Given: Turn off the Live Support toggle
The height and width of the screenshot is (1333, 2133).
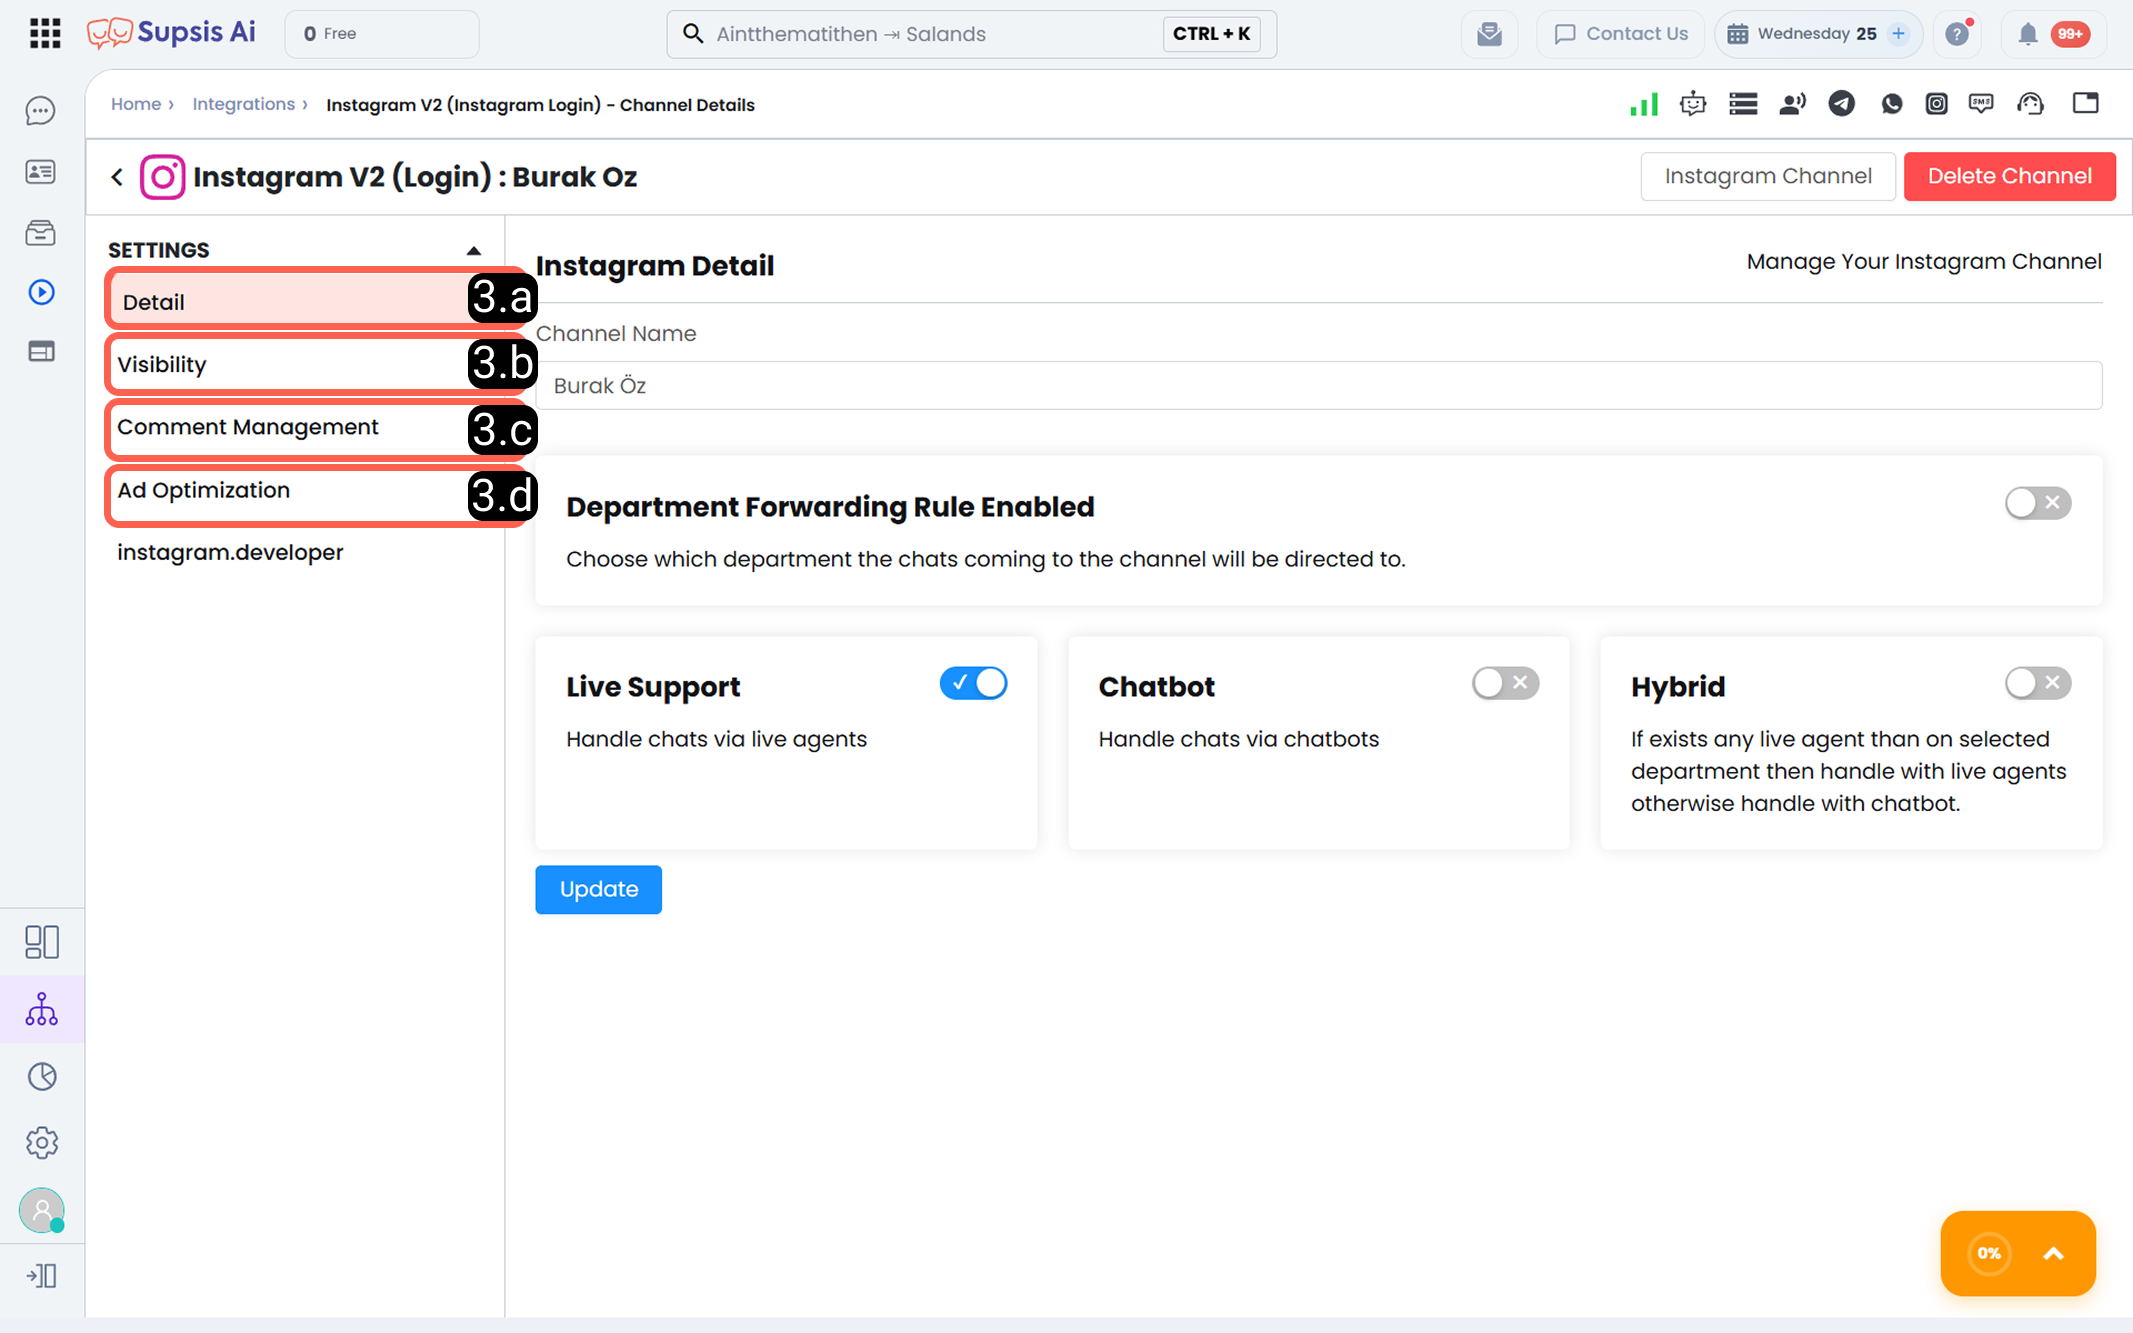Looking at the screenshot, I should pyautogui.click(x=973, y=683).
